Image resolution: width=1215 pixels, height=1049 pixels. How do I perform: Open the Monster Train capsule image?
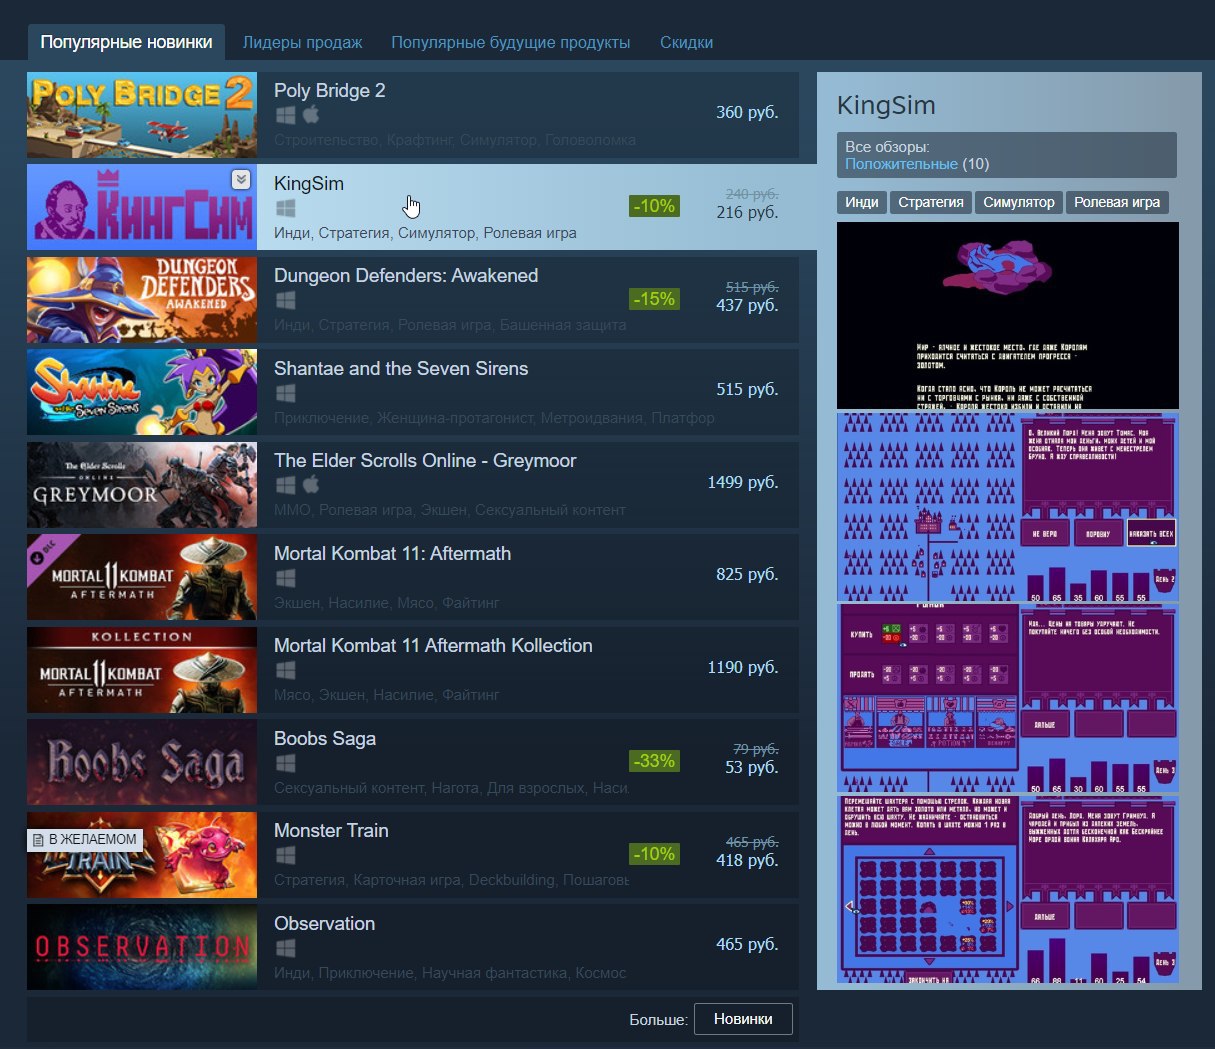coord(142,855)
